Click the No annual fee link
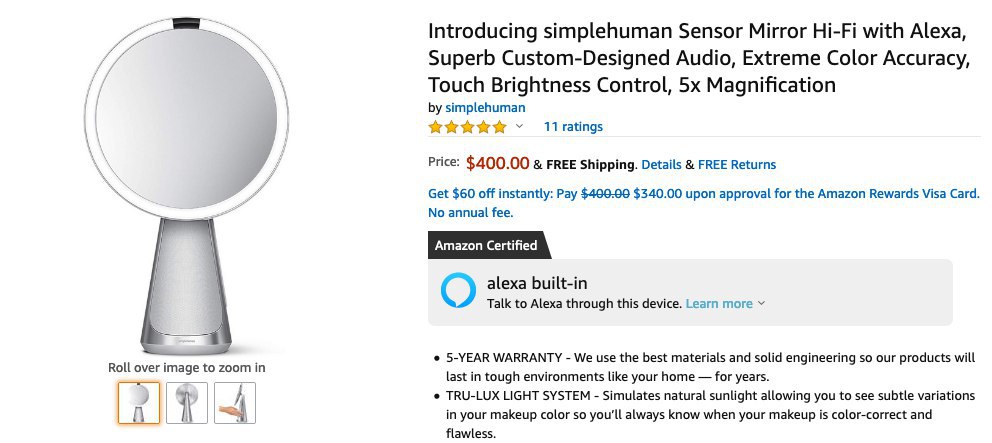The width and height of the screenshot is (992, 443). 470,212
